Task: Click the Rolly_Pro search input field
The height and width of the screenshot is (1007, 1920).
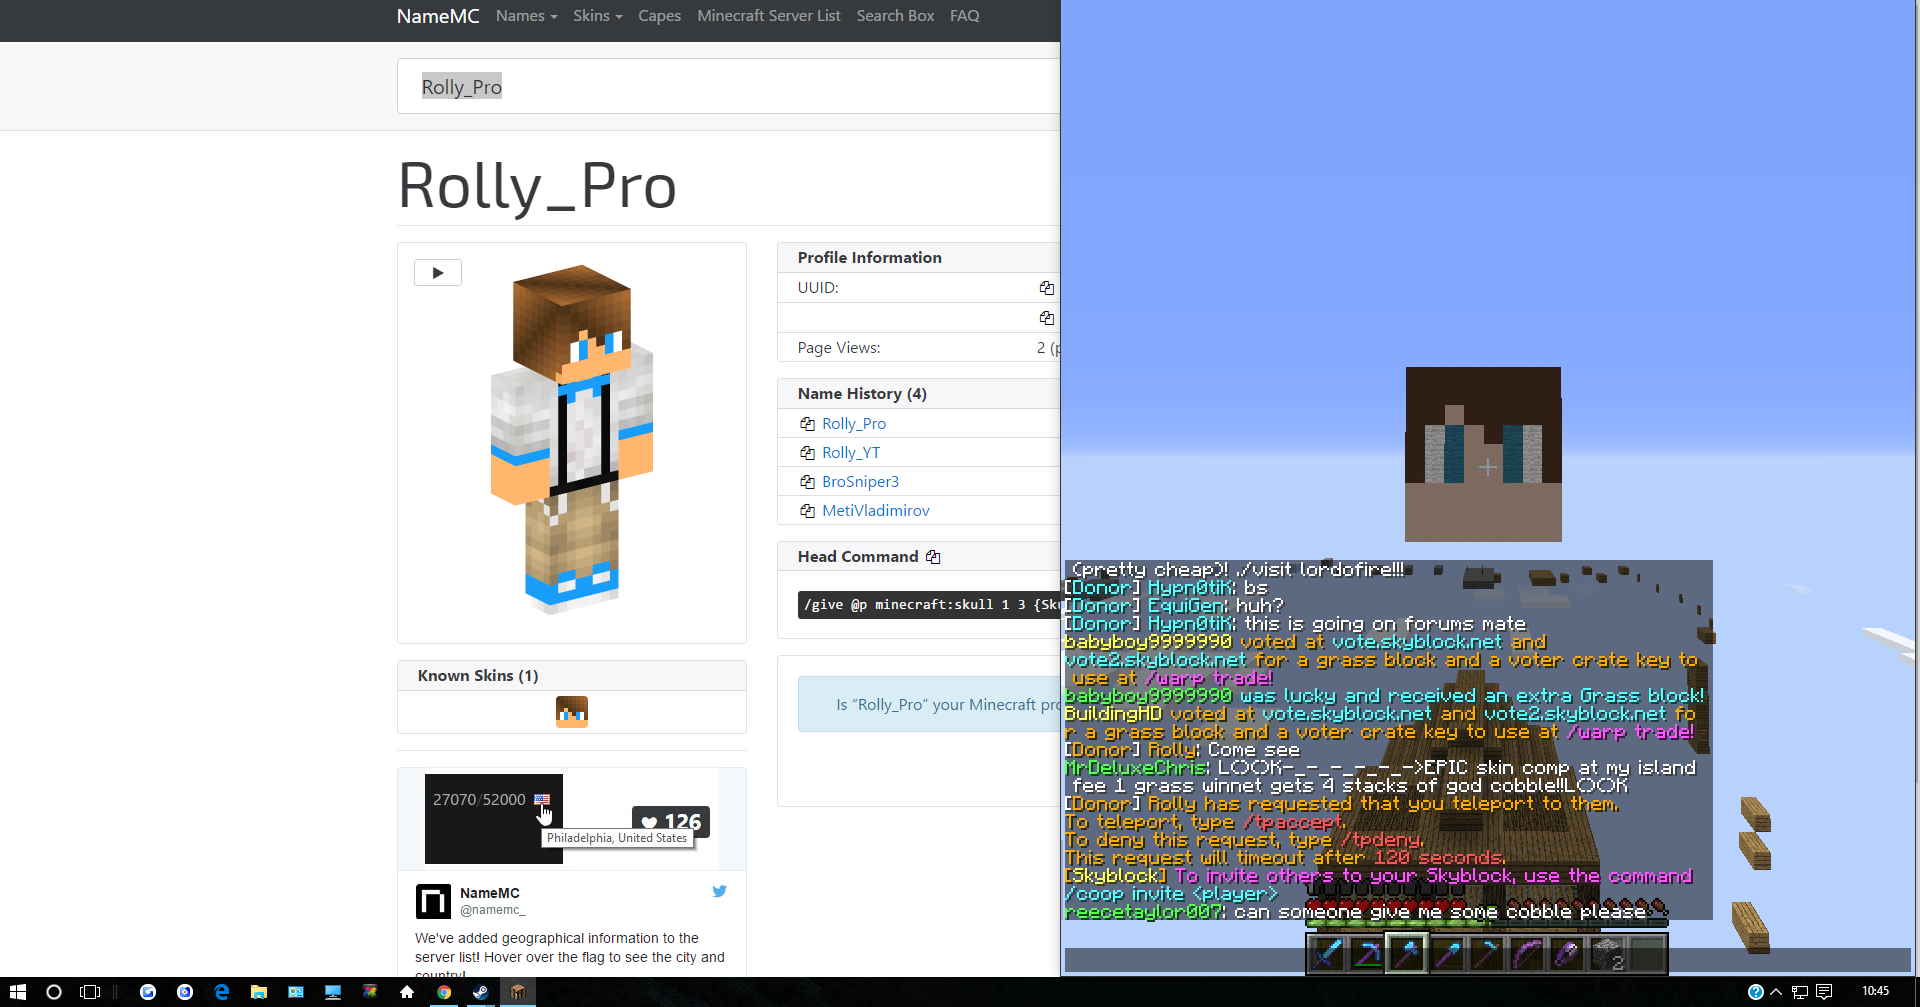Action: [x=728, y=86]
